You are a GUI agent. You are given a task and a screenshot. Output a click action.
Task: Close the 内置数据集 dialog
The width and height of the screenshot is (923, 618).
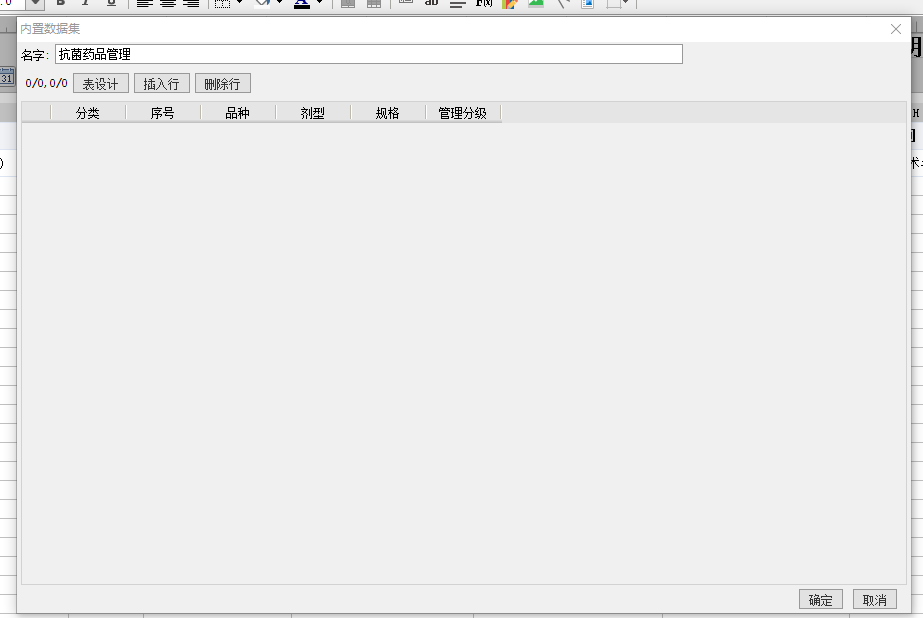click(896, 29)
